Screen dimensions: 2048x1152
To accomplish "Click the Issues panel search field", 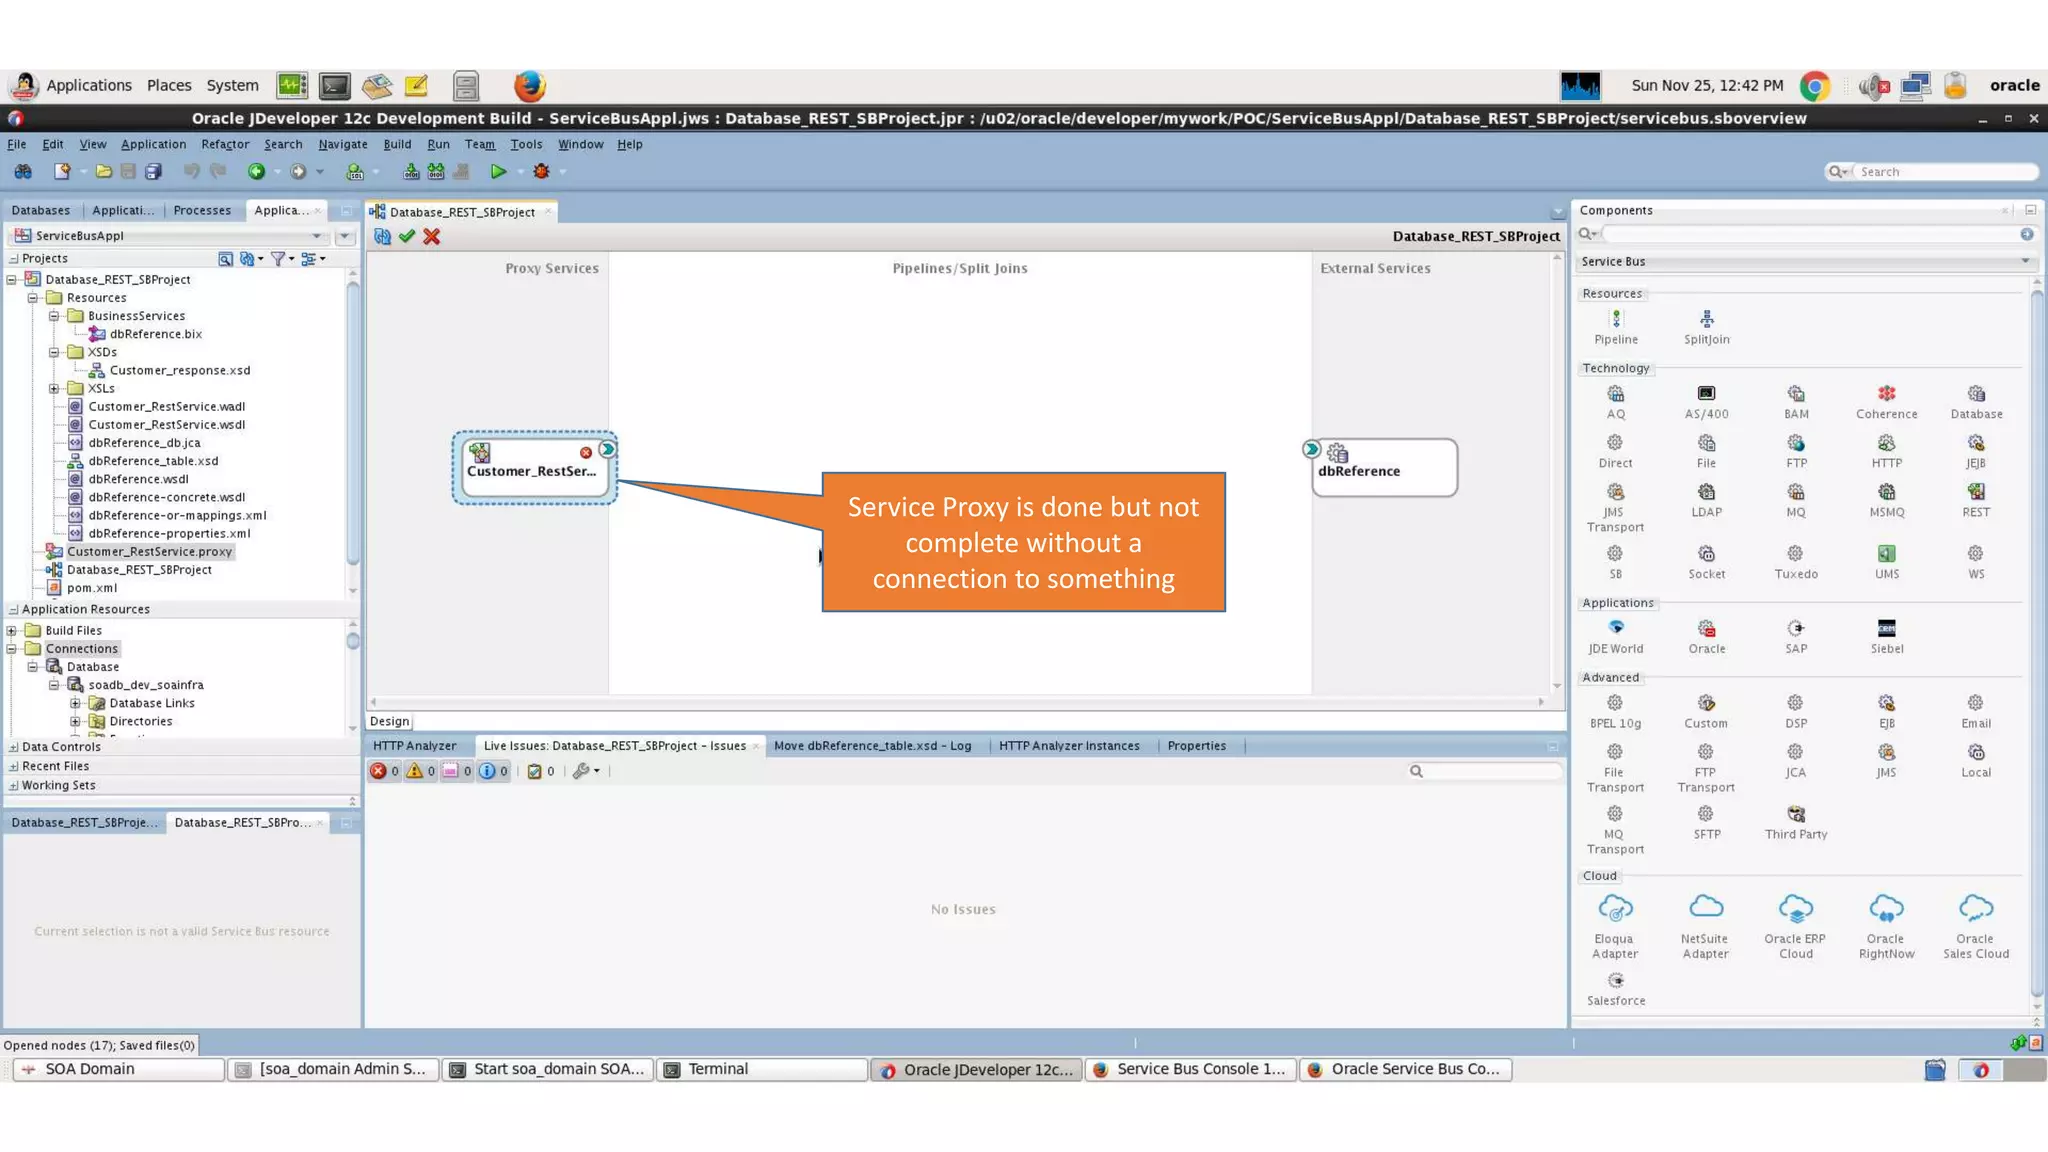I will pos(1492,771).
